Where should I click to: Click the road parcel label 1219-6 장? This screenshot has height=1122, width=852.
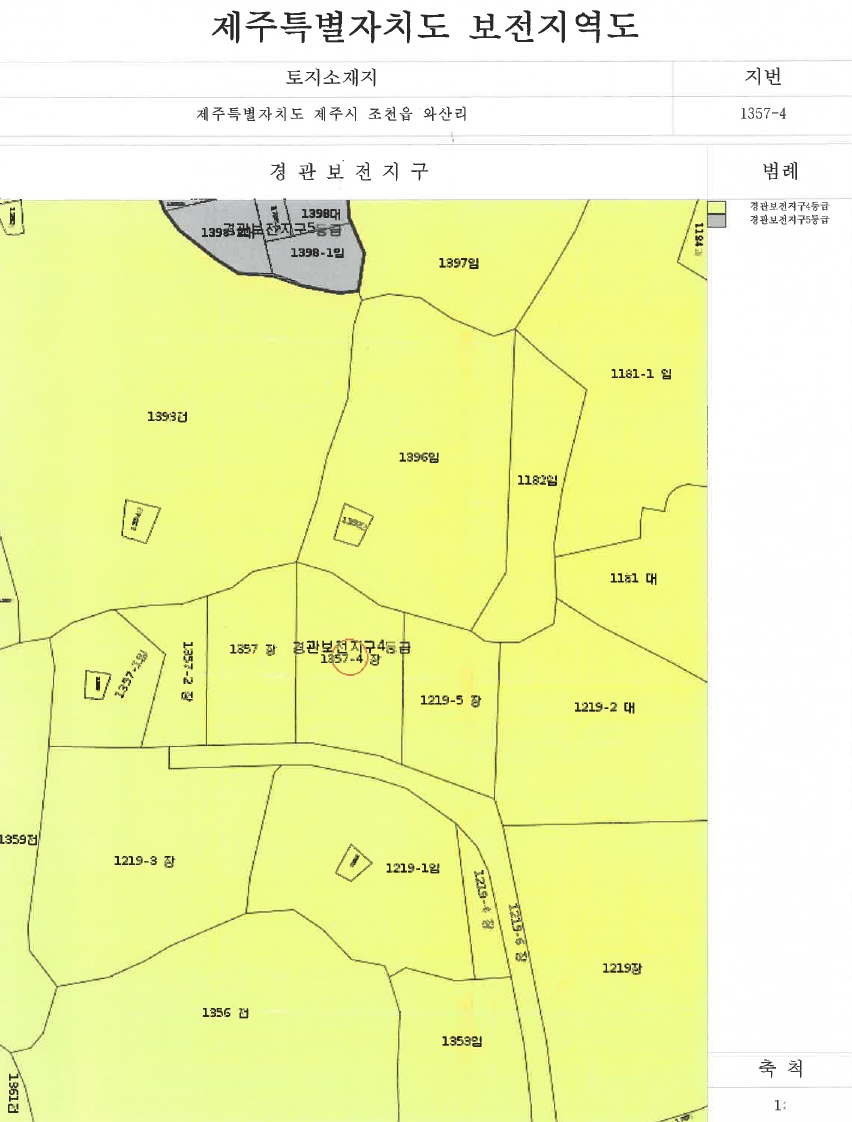point(518,934)
